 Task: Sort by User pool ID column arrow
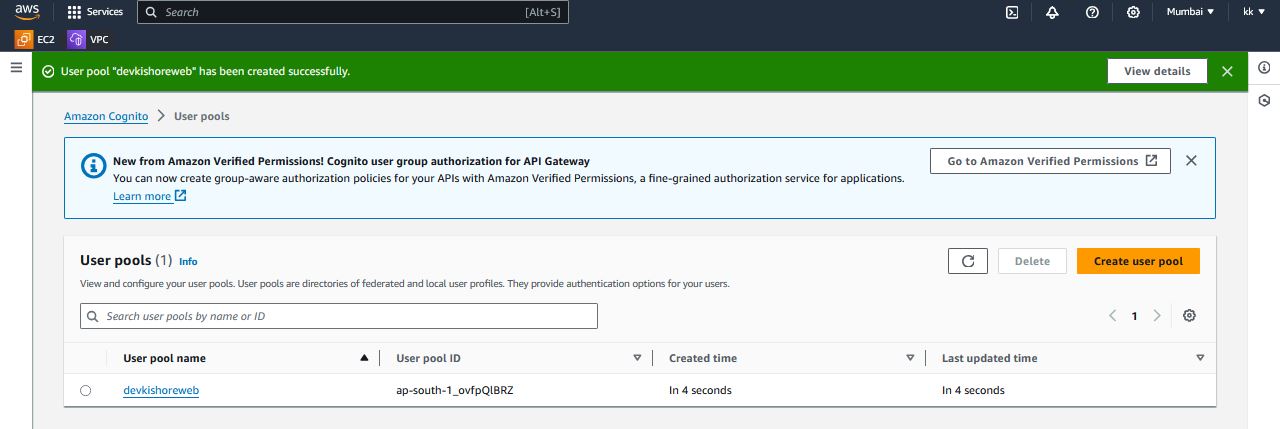point(637,358)
